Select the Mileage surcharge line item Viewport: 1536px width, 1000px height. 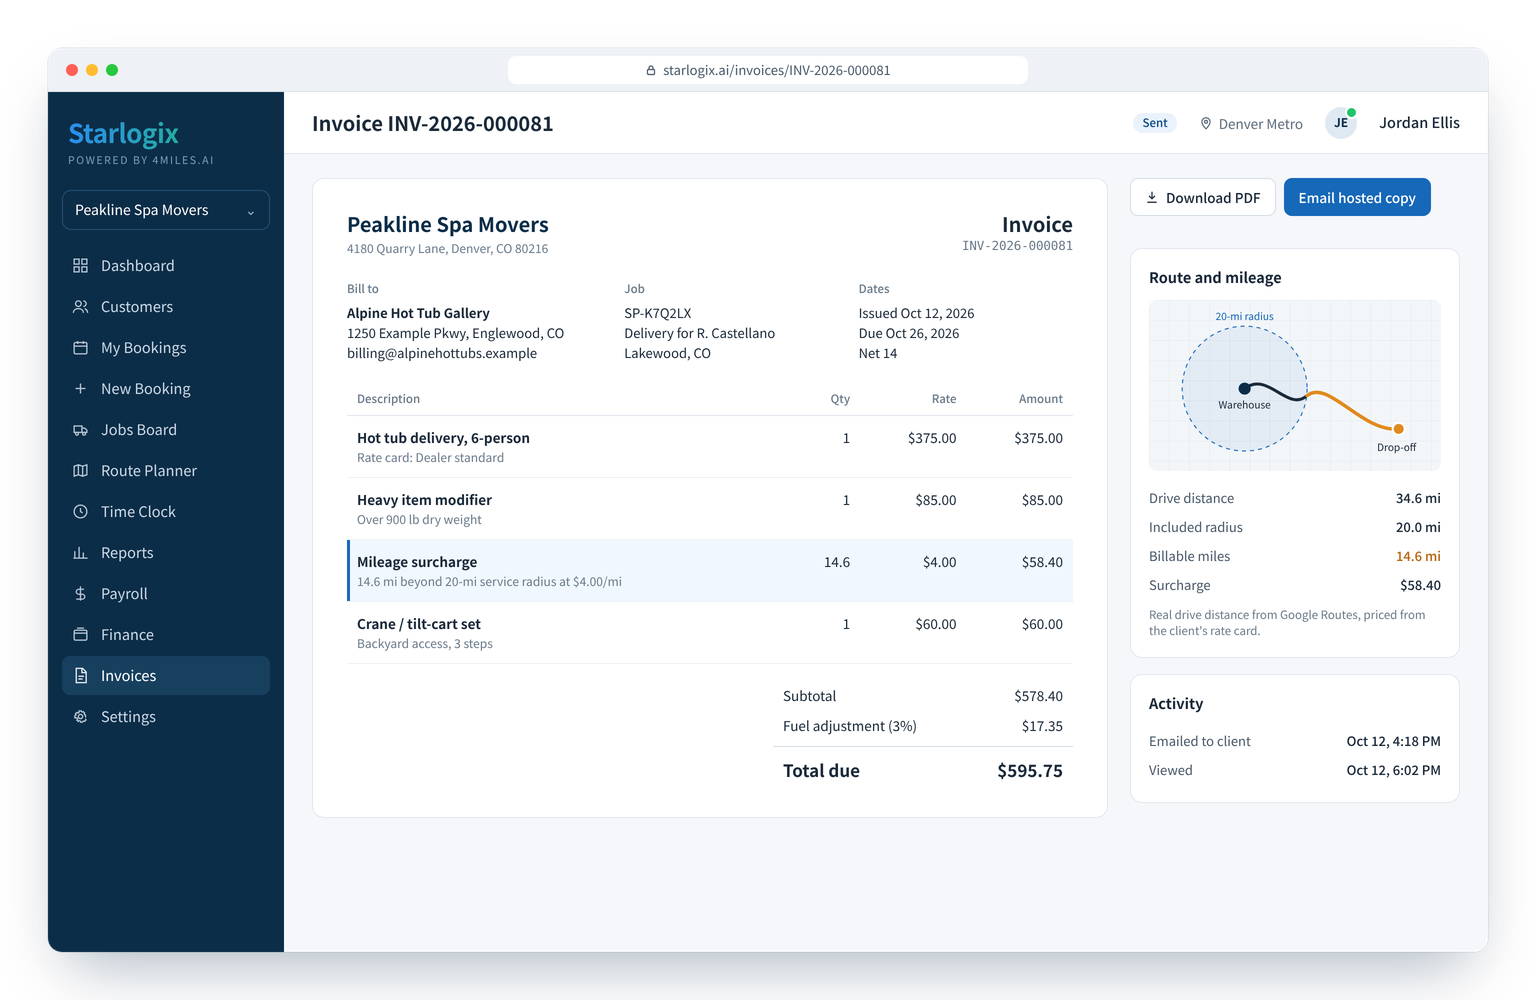710,571
